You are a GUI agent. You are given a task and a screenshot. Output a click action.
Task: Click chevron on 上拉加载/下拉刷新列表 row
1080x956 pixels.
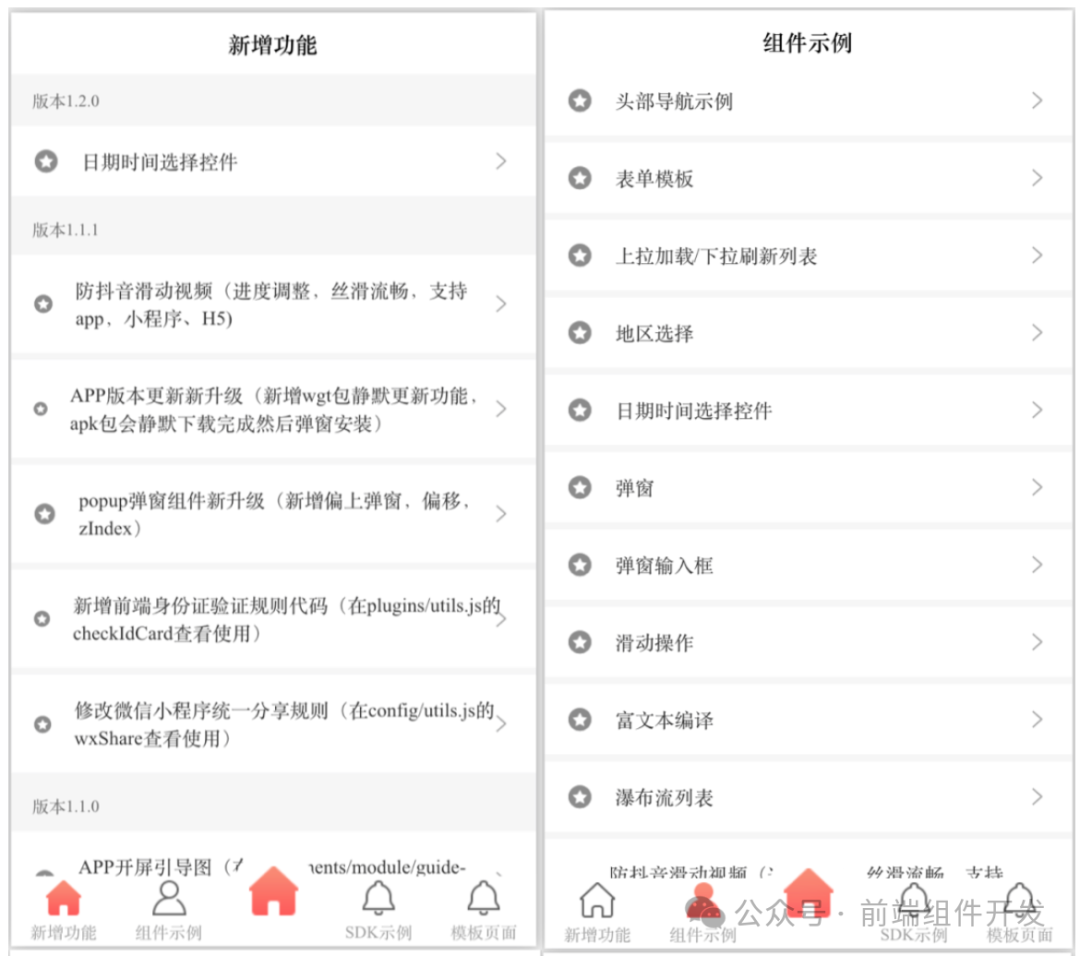click(x=1037, y=256)
